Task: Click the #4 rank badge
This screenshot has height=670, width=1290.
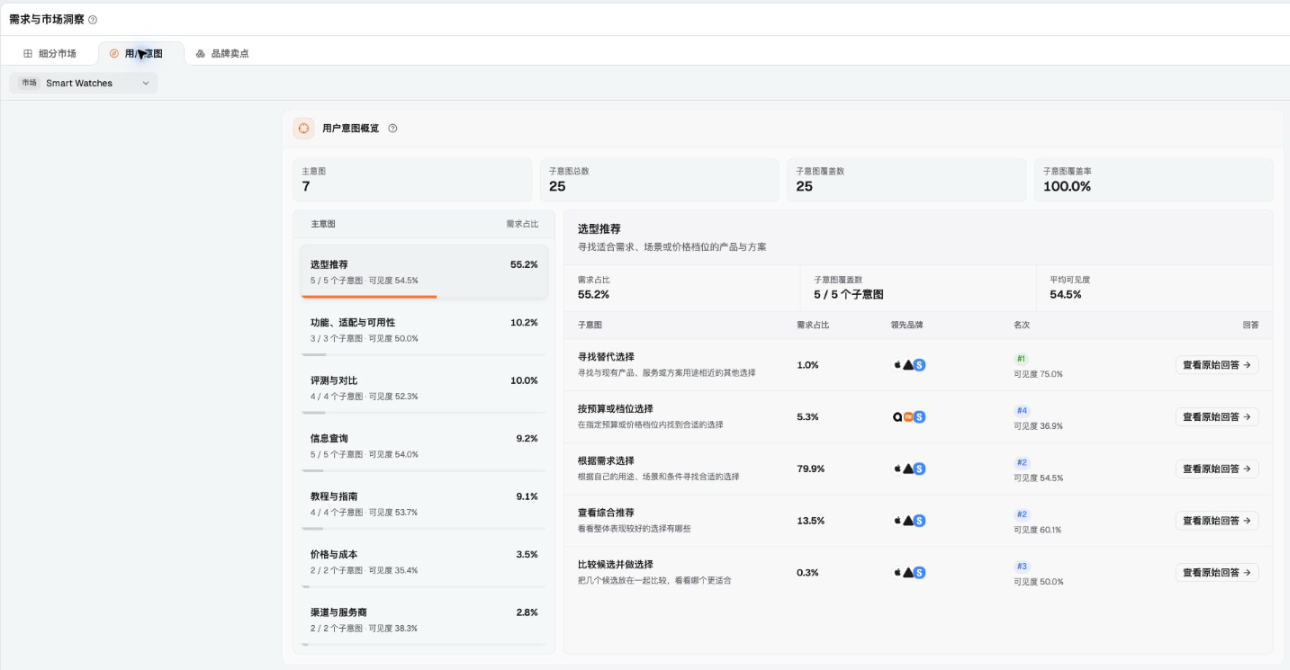Action: click(1022, 410)
